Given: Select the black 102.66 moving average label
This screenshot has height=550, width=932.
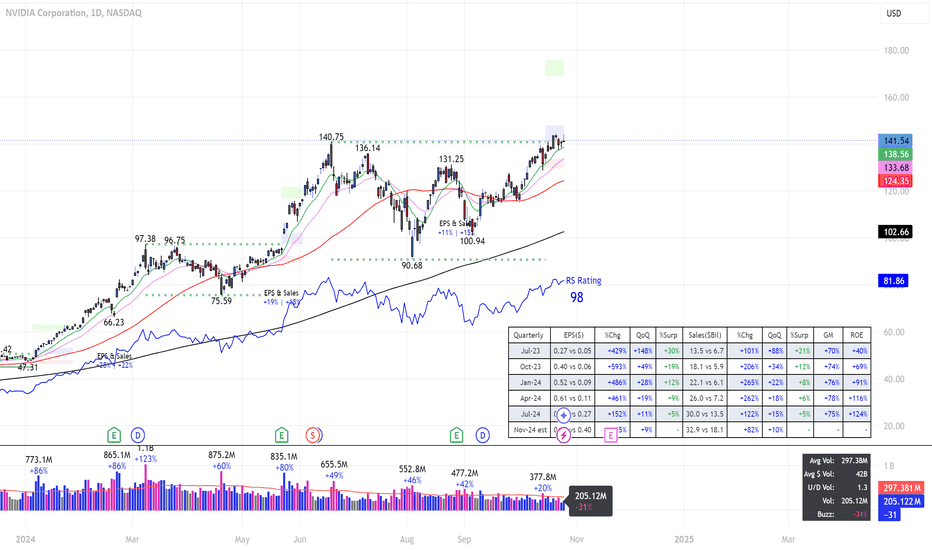Looking at the screenshot, I should 896,232.
